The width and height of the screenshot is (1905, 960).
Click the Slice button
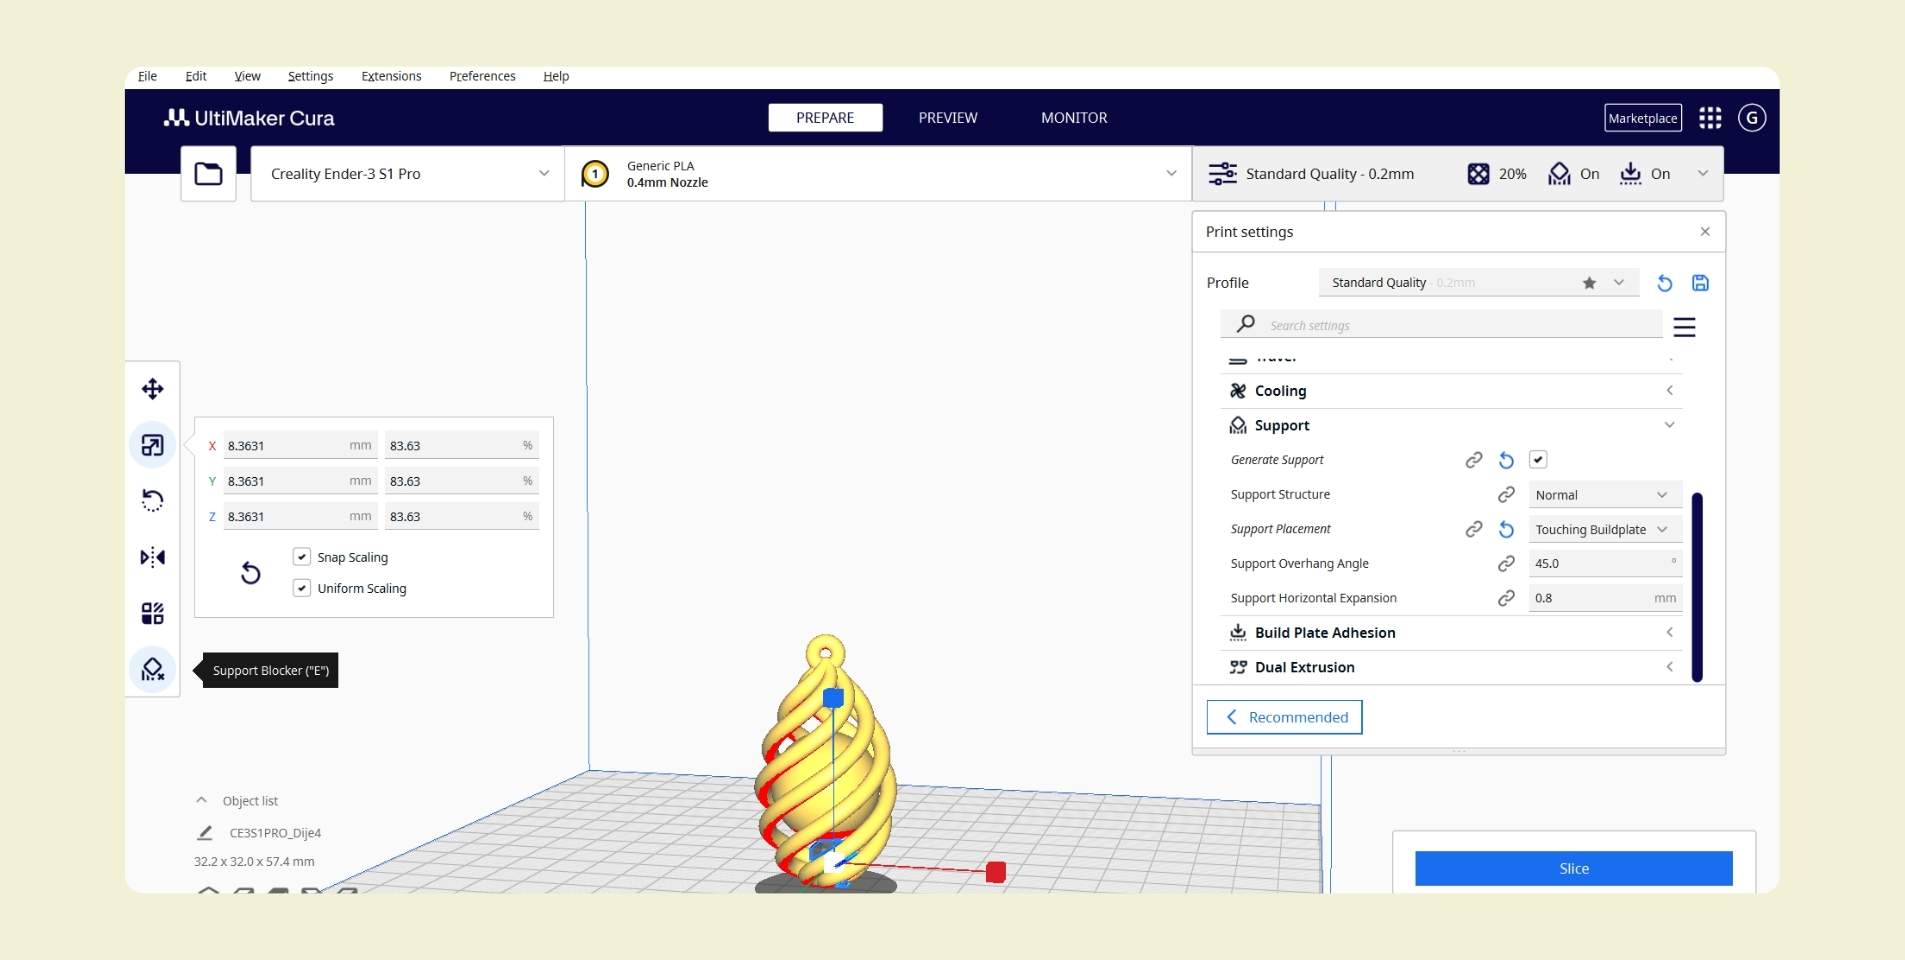tap(1573, 868)
